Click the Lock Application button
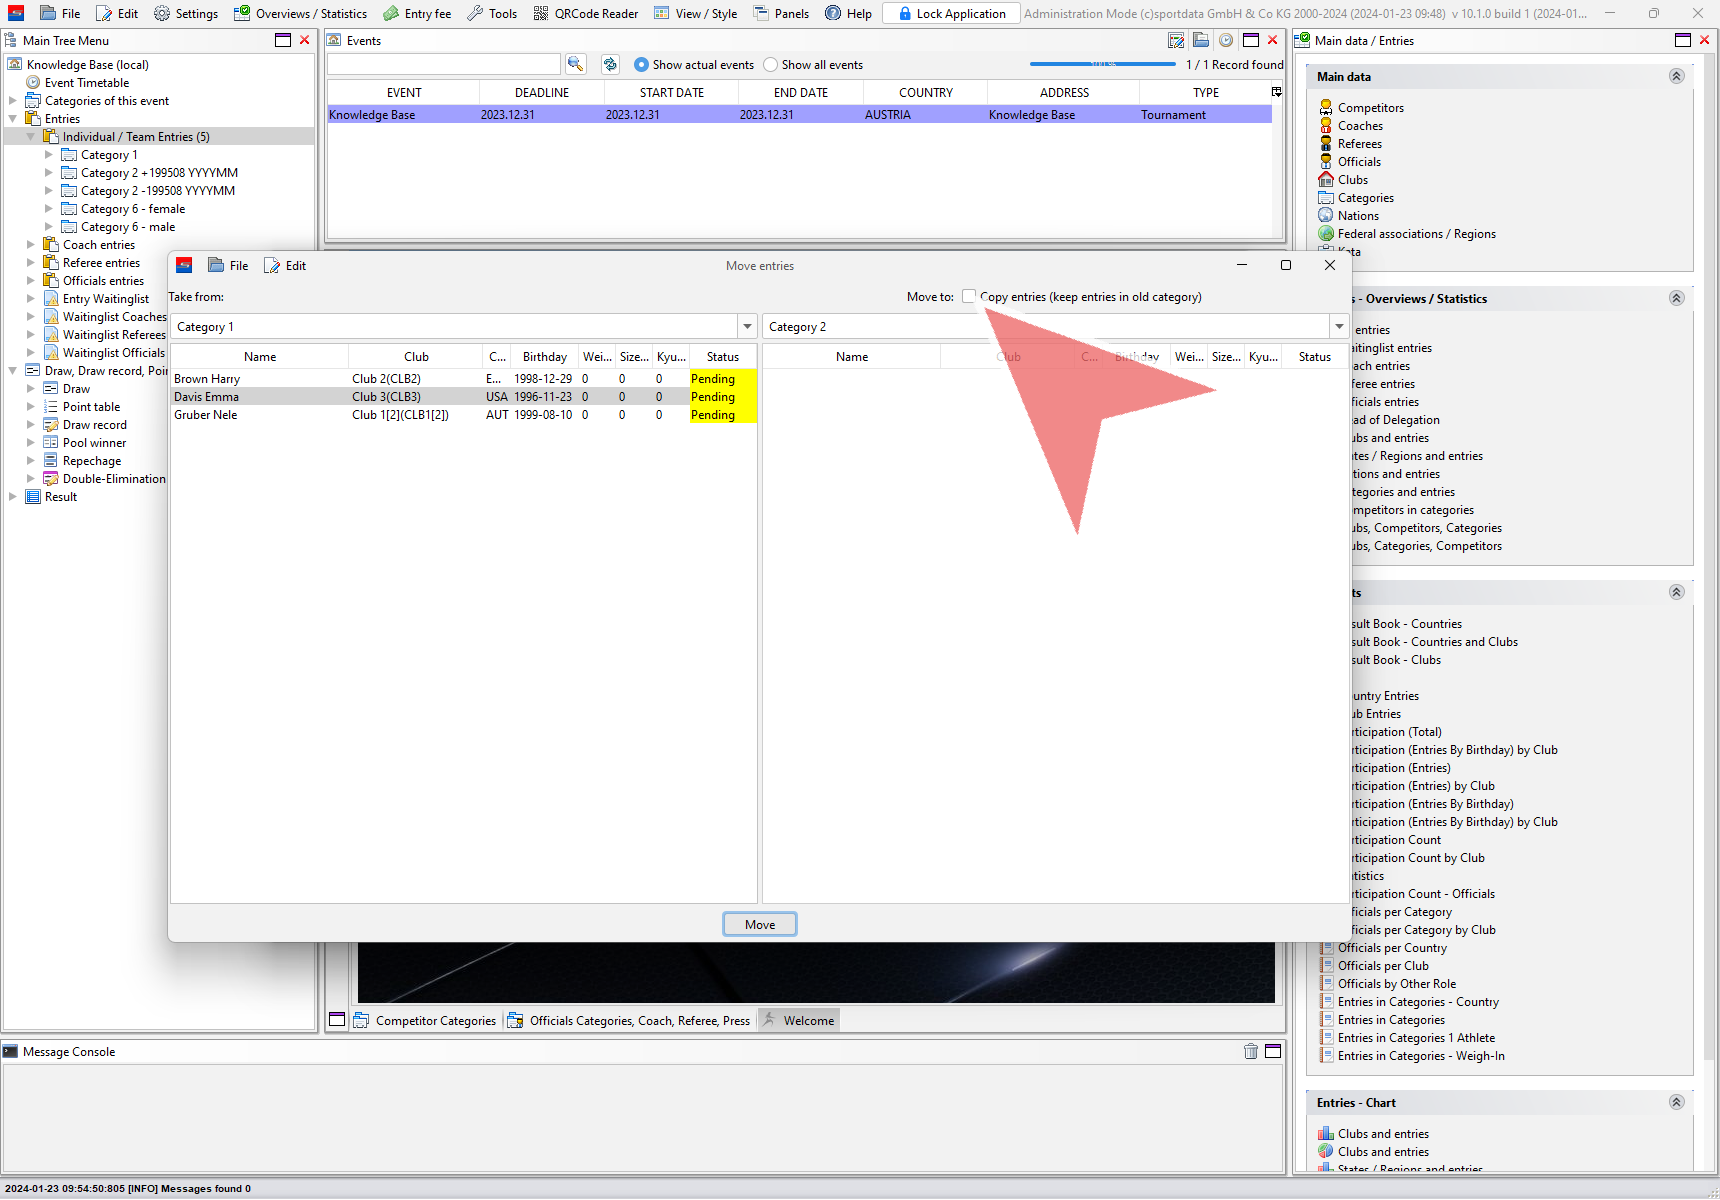This screenshot has height=1200, width=1720. [952, 13]
